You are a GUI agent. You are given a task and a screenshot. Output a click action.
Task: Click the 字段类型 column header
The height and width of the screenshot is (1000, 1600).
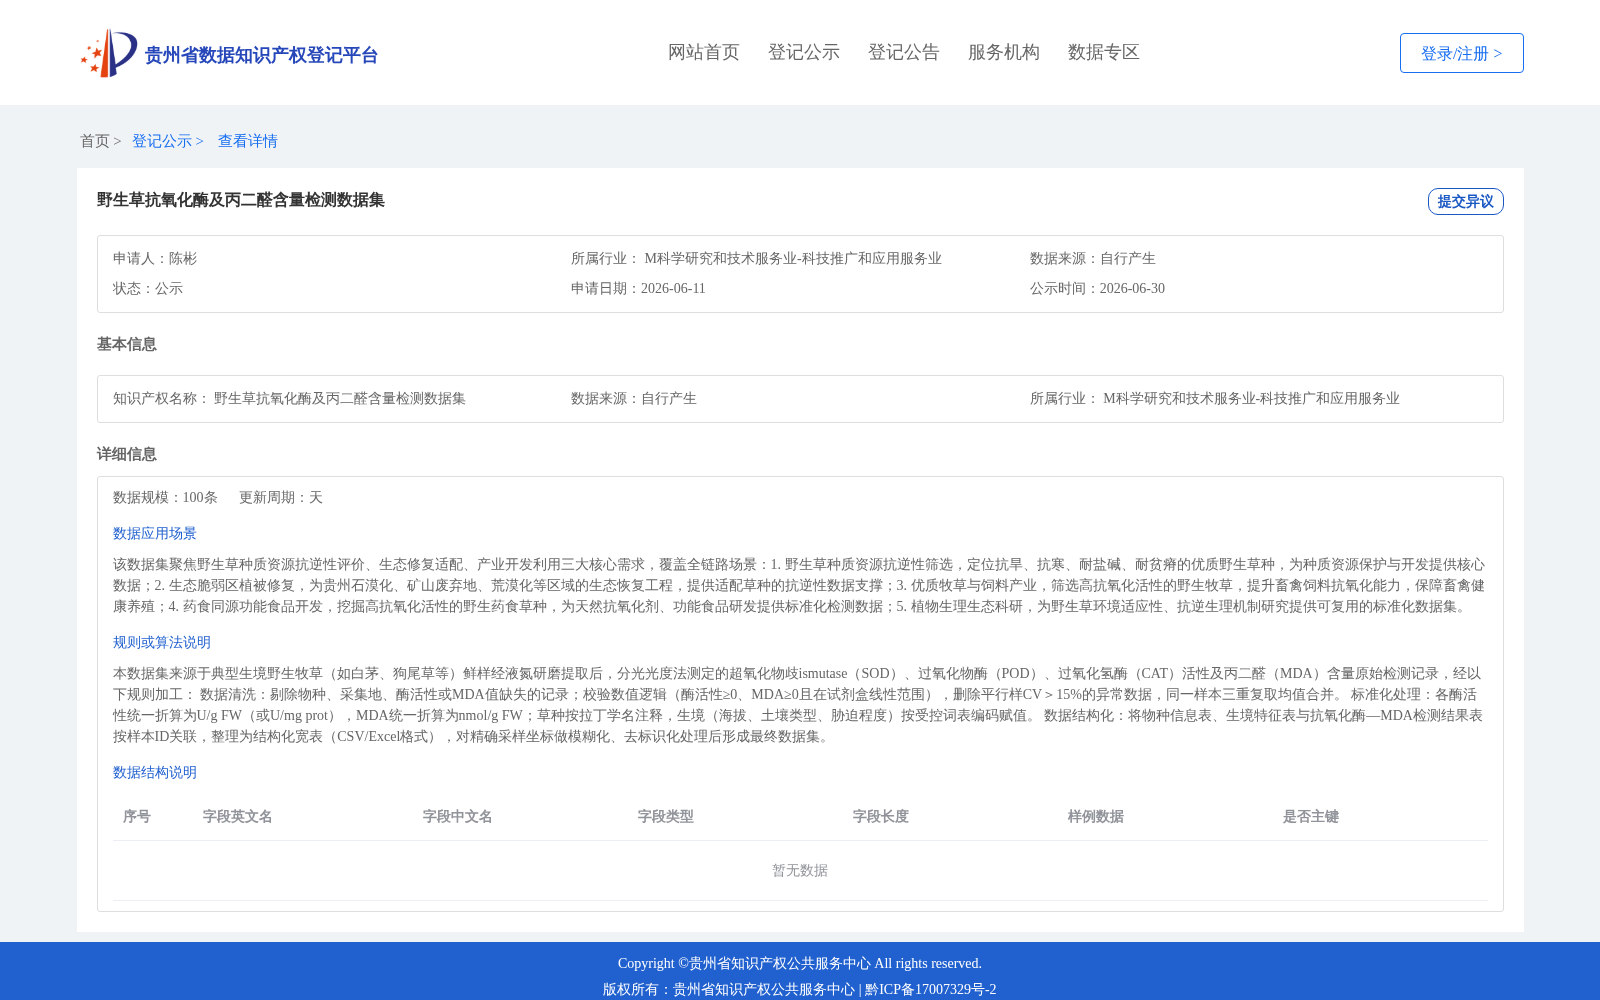pyautogui.click(x=666, y=816)
